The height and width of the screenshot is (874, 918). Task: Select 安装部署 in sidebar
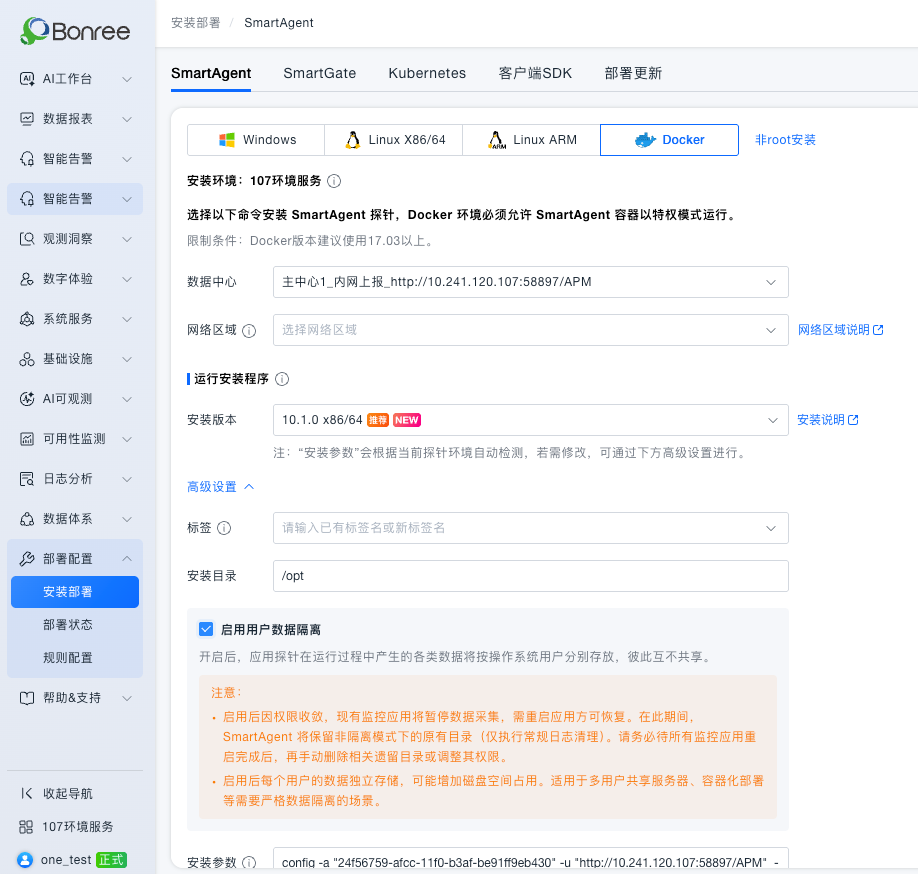pos(75,592)
